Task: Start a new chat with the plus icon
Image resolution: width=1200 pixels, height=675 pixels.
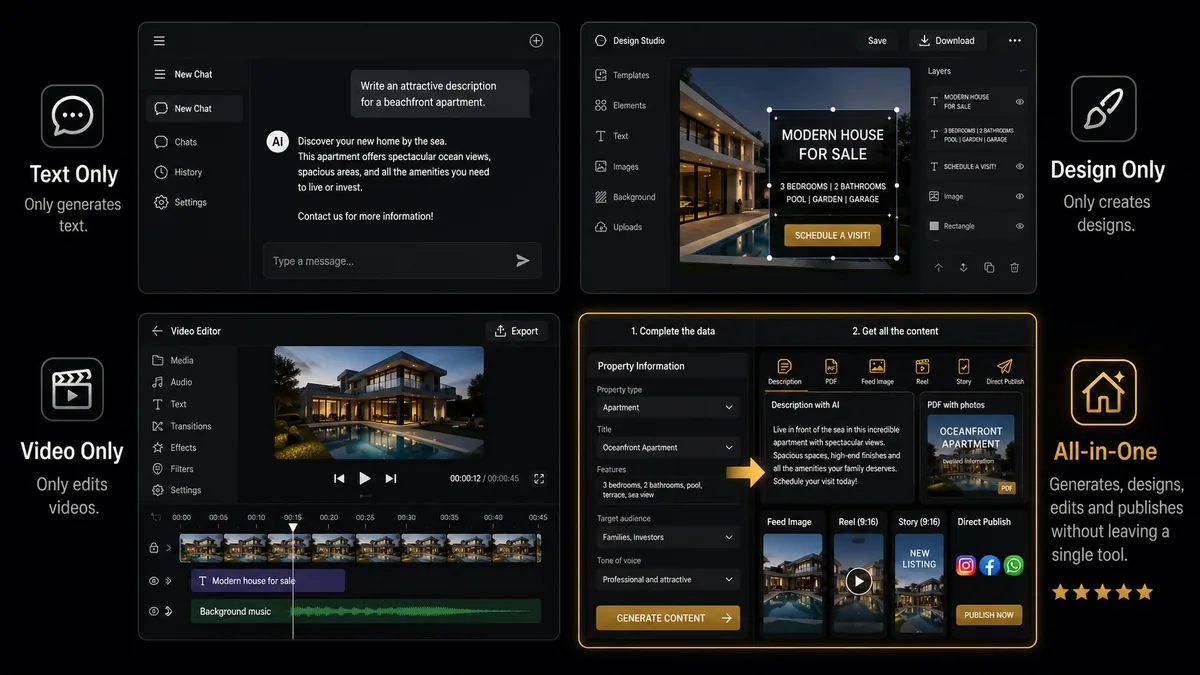Action: tap(536, 41)
